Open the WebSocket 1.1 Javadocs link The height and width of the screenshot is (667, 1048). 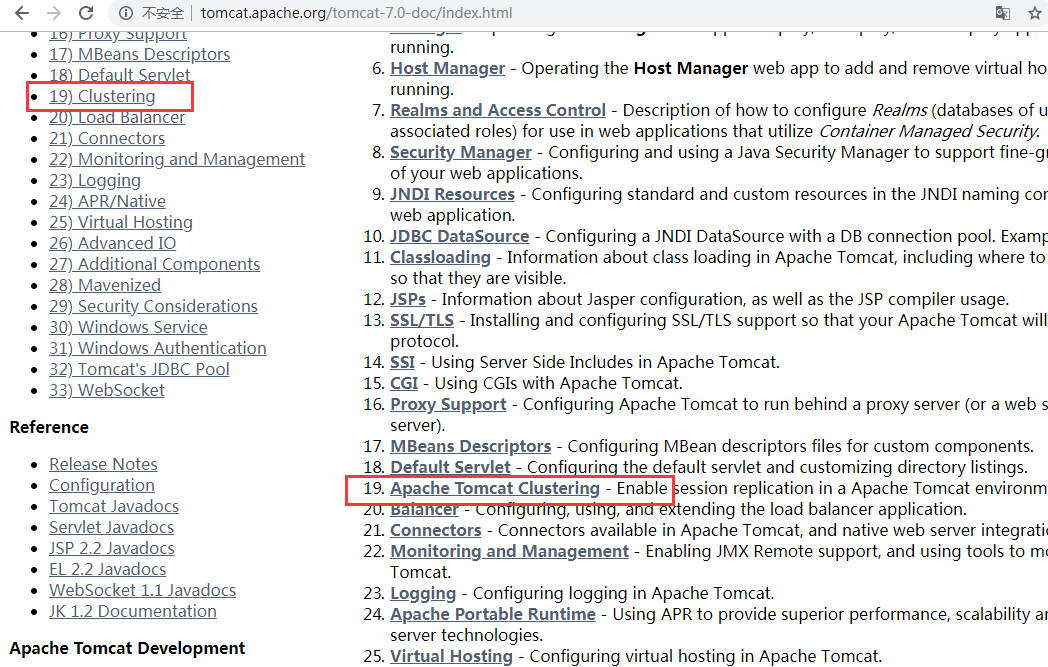[x=142, y=590]
